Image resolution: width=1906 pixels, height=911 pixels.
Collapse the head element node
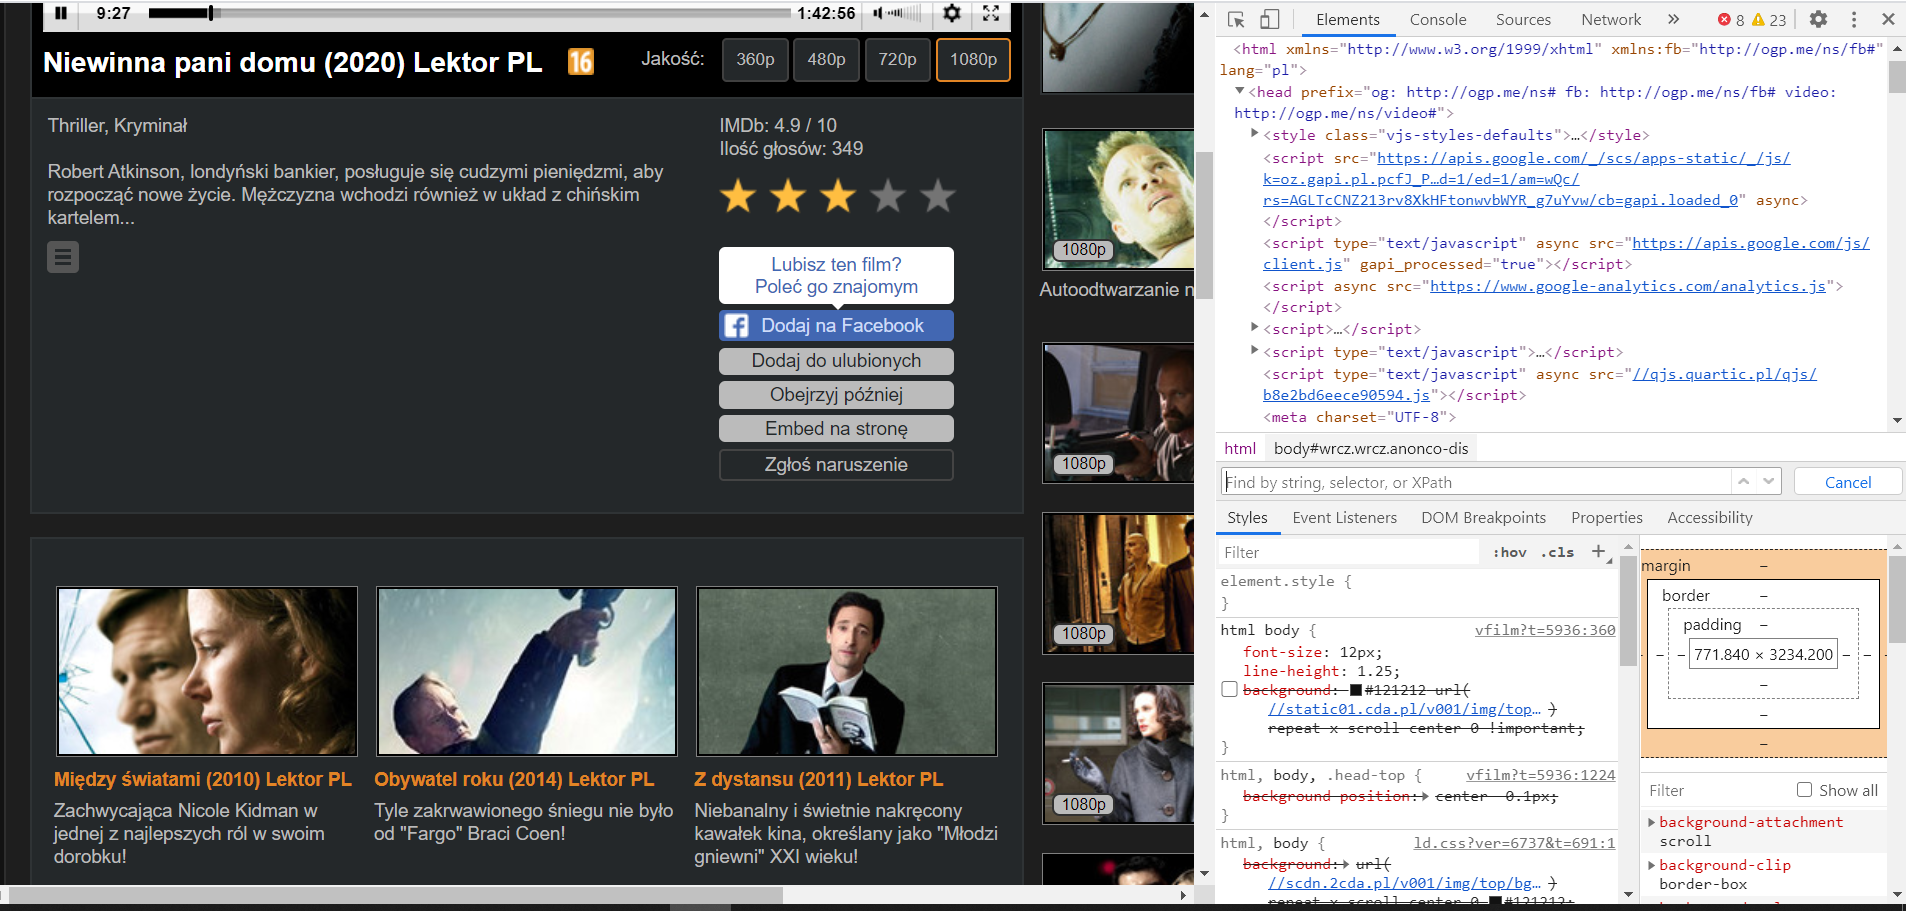pos(1241,91)
